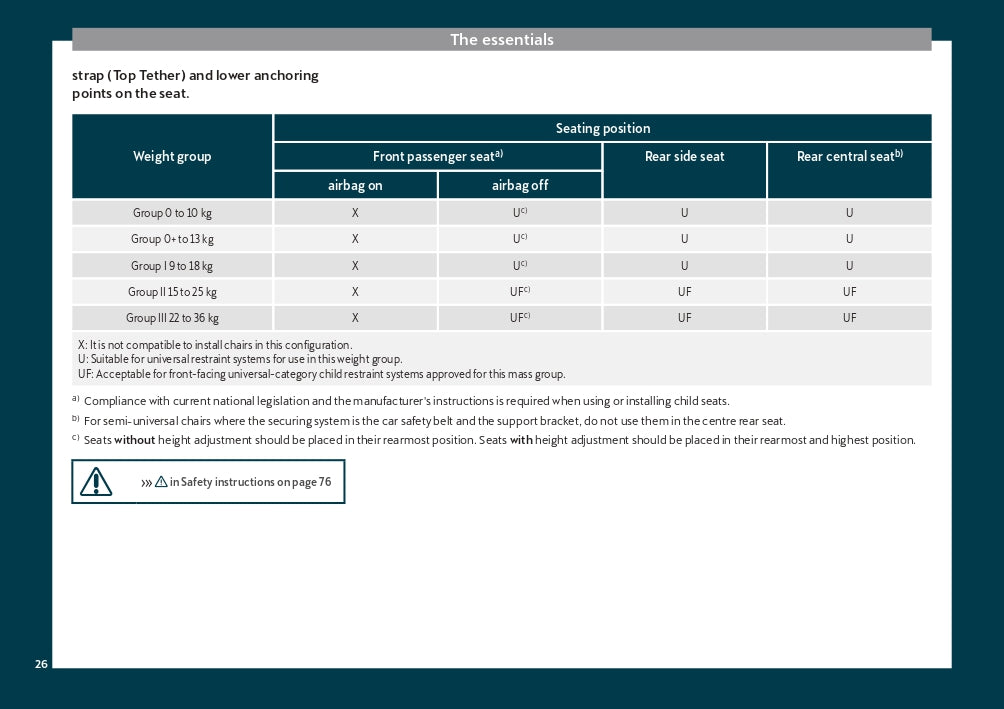Click the "Group 0+ to 13 kg" row label
This screenshot has height=709, width=1004.
click(x=172, y=239)
